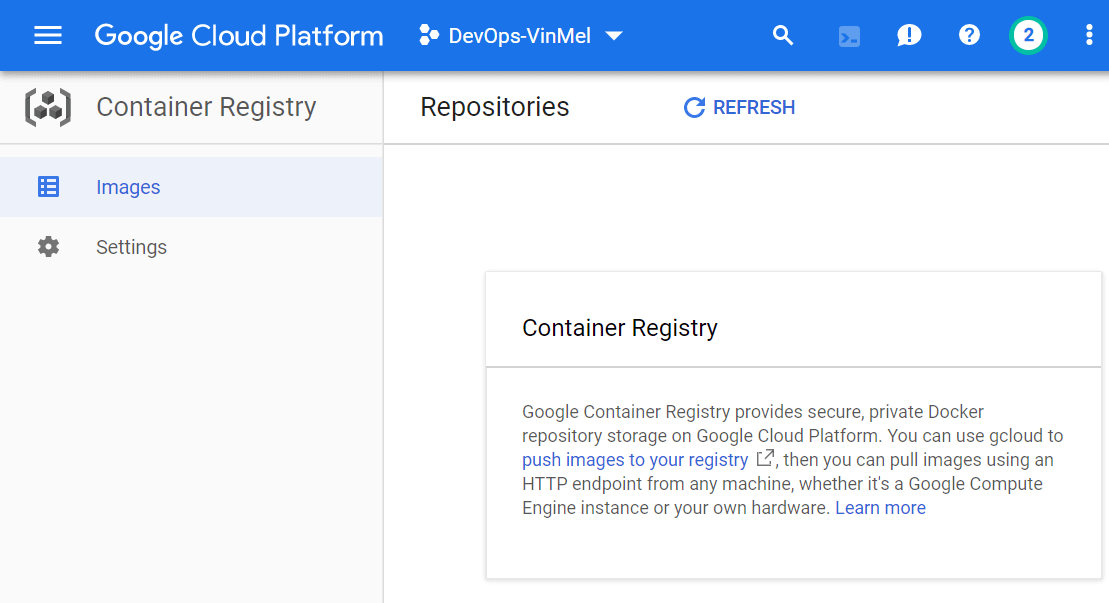Open the DevOps-VinMel project selector
This screenshot has width=1109, height=603.
520,36
